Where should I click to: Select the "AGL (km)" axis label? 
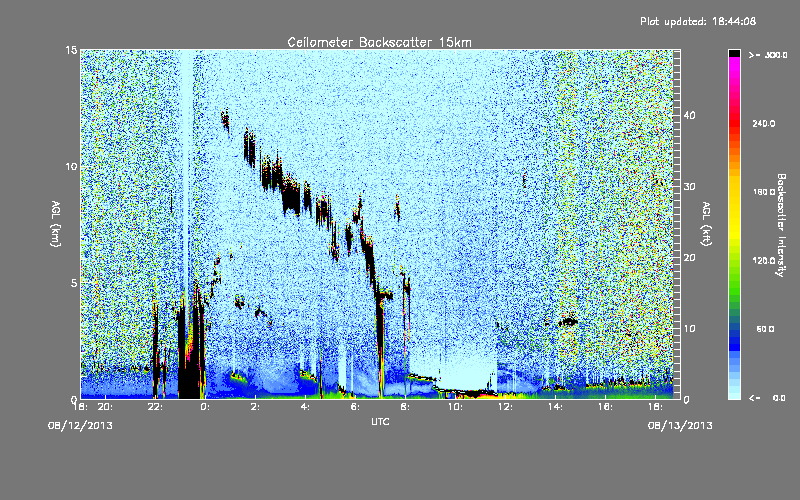point(56,224)
